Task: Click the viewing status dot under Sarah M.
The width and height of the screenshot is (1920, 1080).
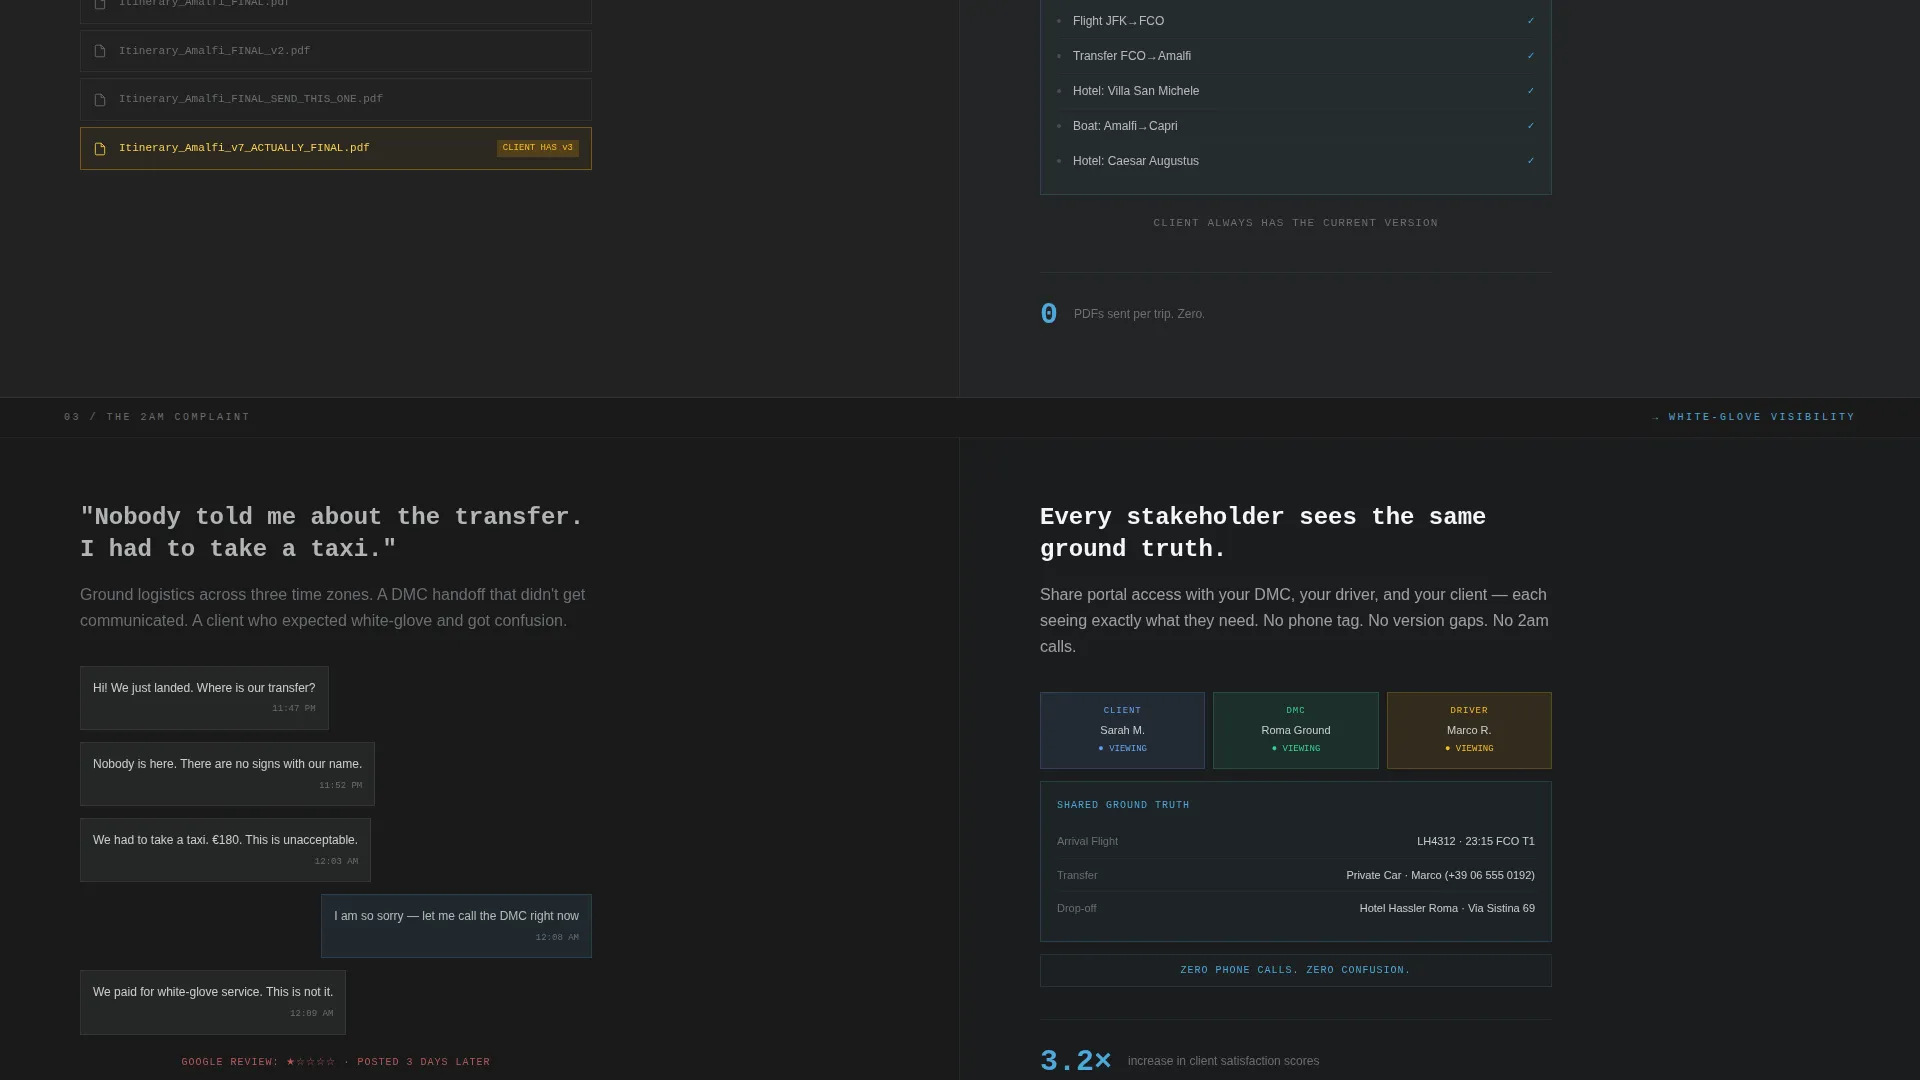Action: coord(1101,749)
